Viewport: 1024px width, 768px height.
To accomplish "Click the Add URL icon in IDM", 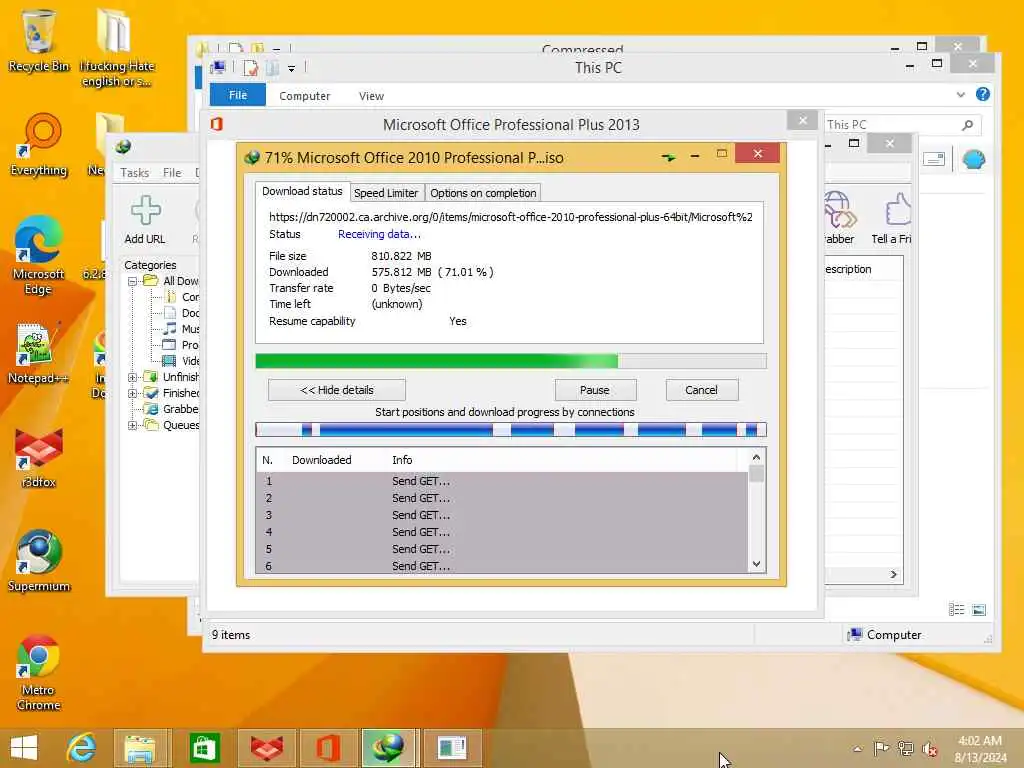I will [x=145, y=220].
